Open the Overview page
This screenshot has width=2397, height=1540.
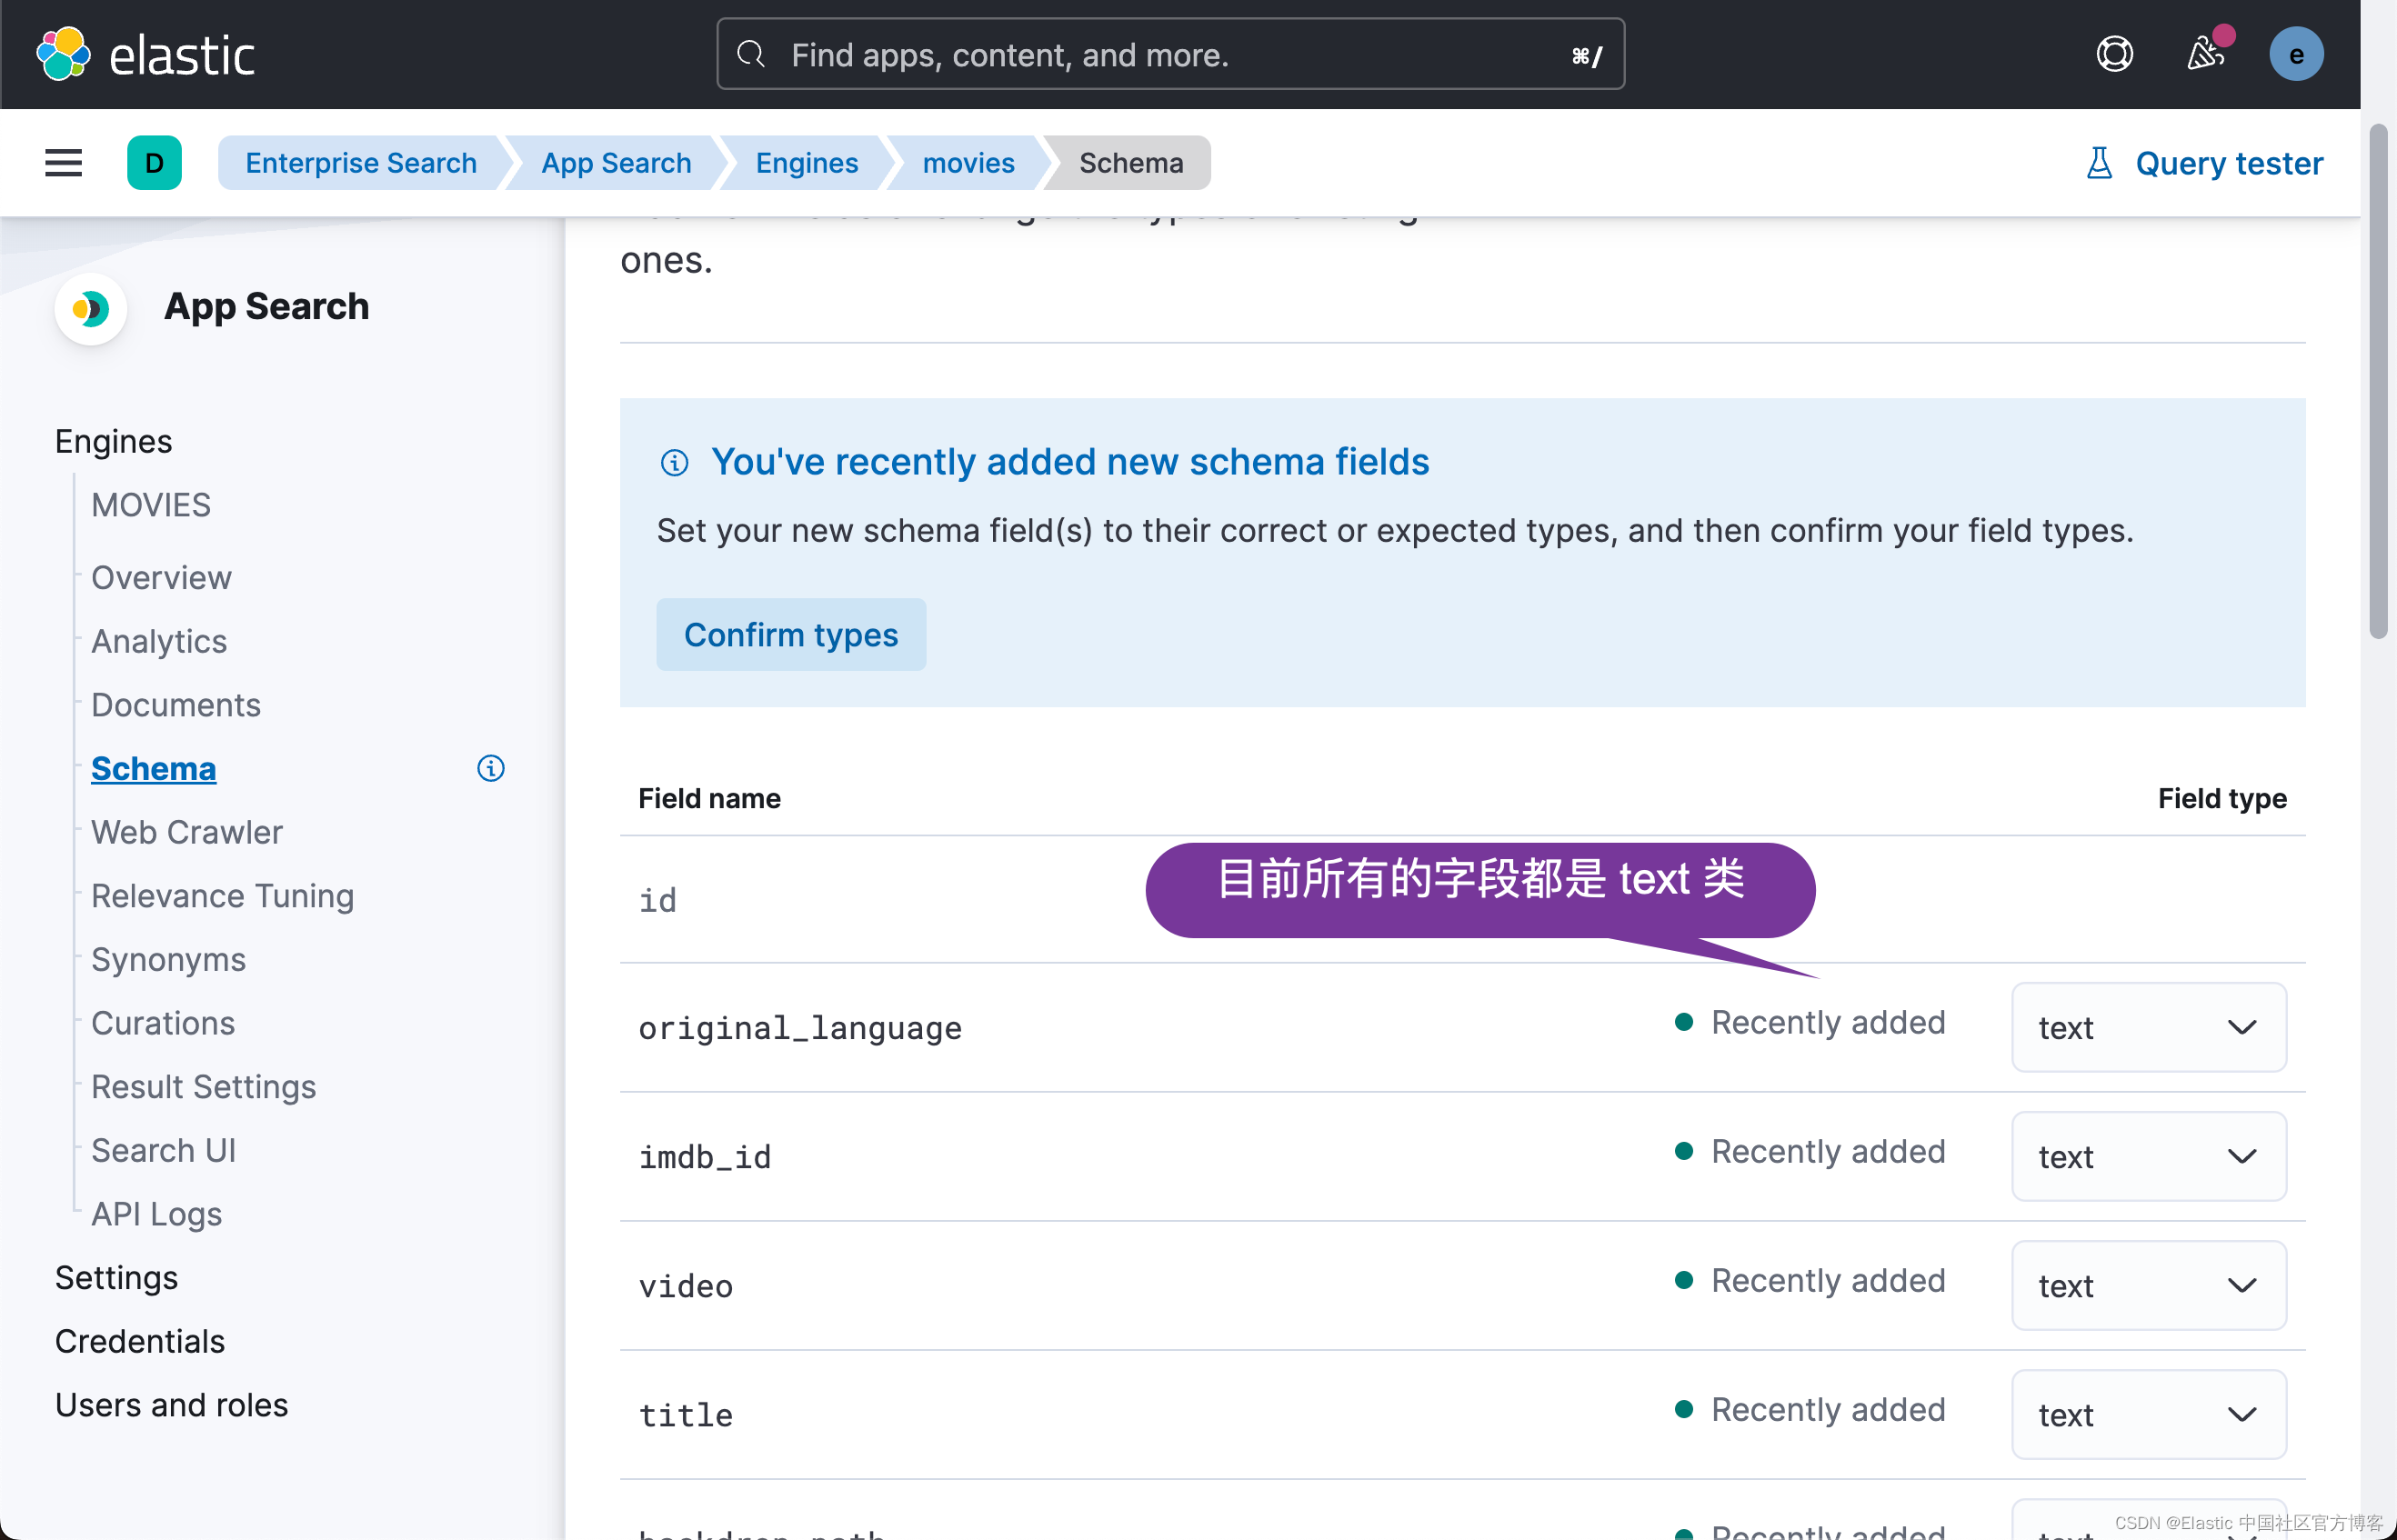click(161, 578)
